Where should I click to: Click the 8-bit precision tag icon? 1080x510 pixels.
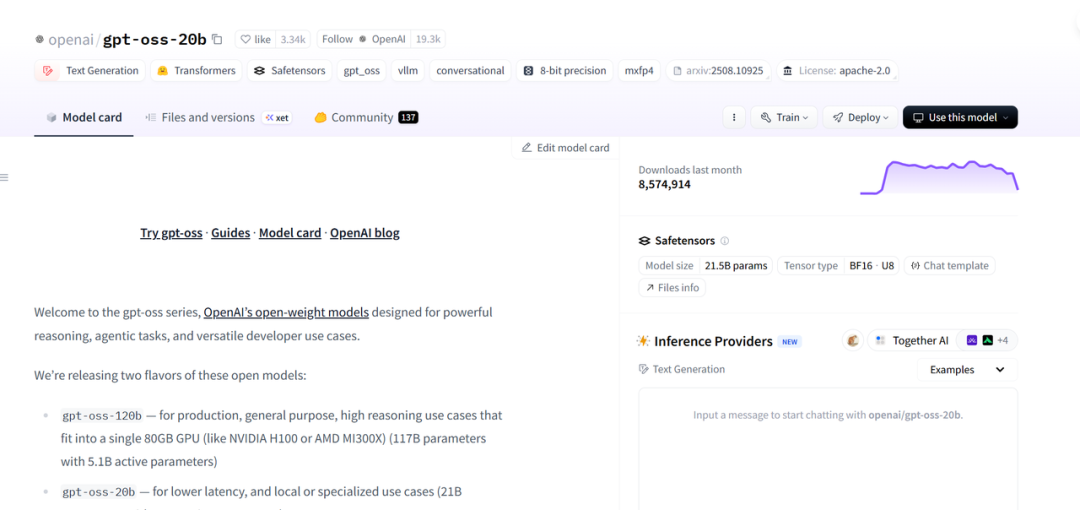pyautogui.click(x=528, y=70)
